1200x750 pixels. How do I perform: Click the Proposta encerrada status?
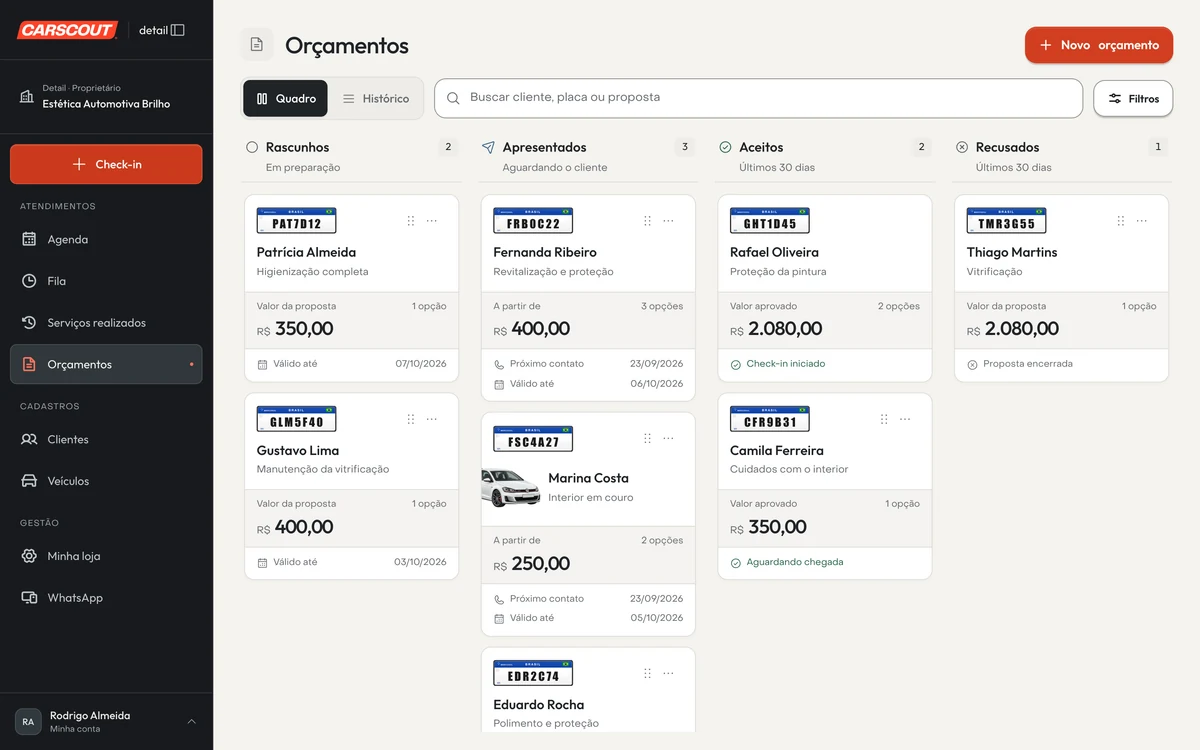point(1020,364)
